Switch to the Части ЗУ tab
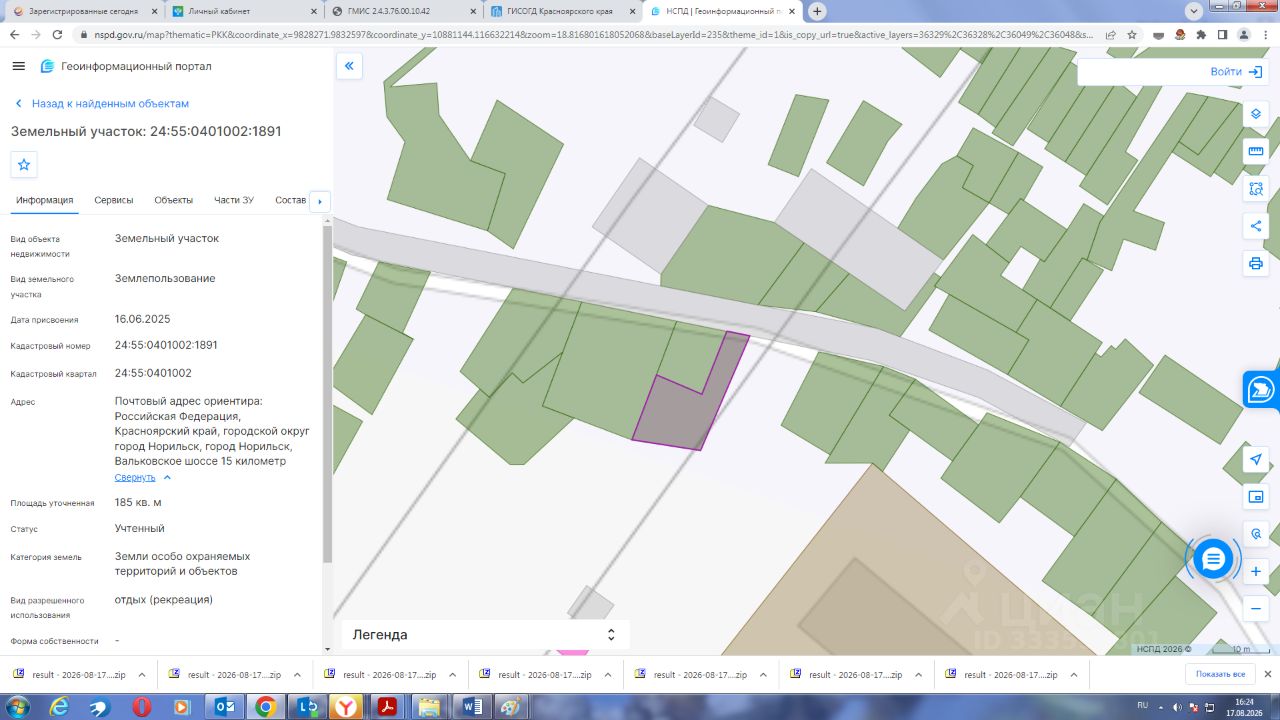This screenshot has width=1280, height=720. (234, 200)
